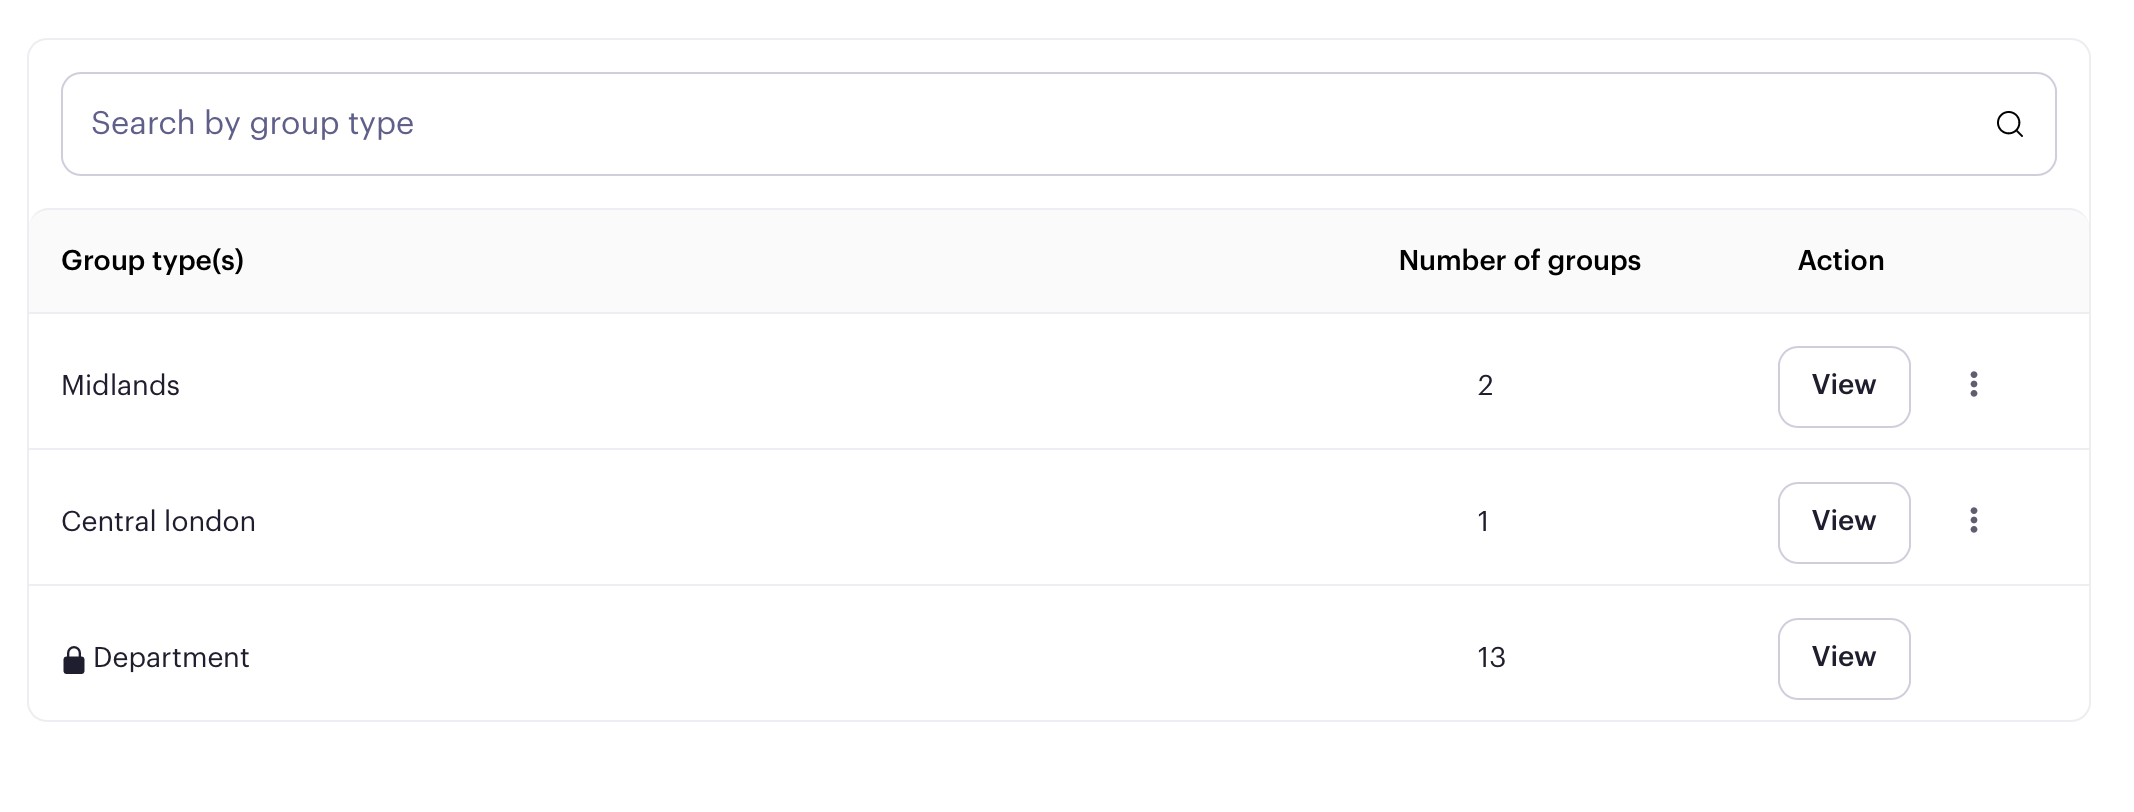
Task: Click empty area of the Department row
Action: [x=800, y=658]
